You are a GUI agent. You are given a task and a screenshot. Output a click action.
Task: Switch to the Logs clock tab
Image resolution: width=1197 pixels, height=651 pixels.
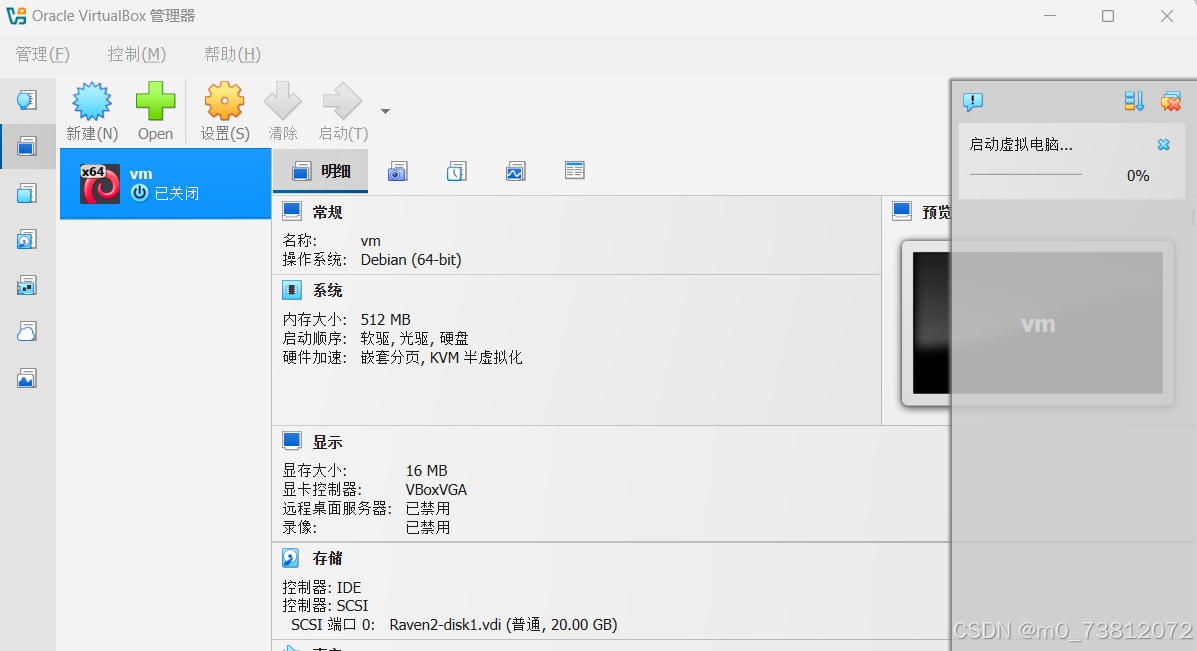click(x=457, y=171)
